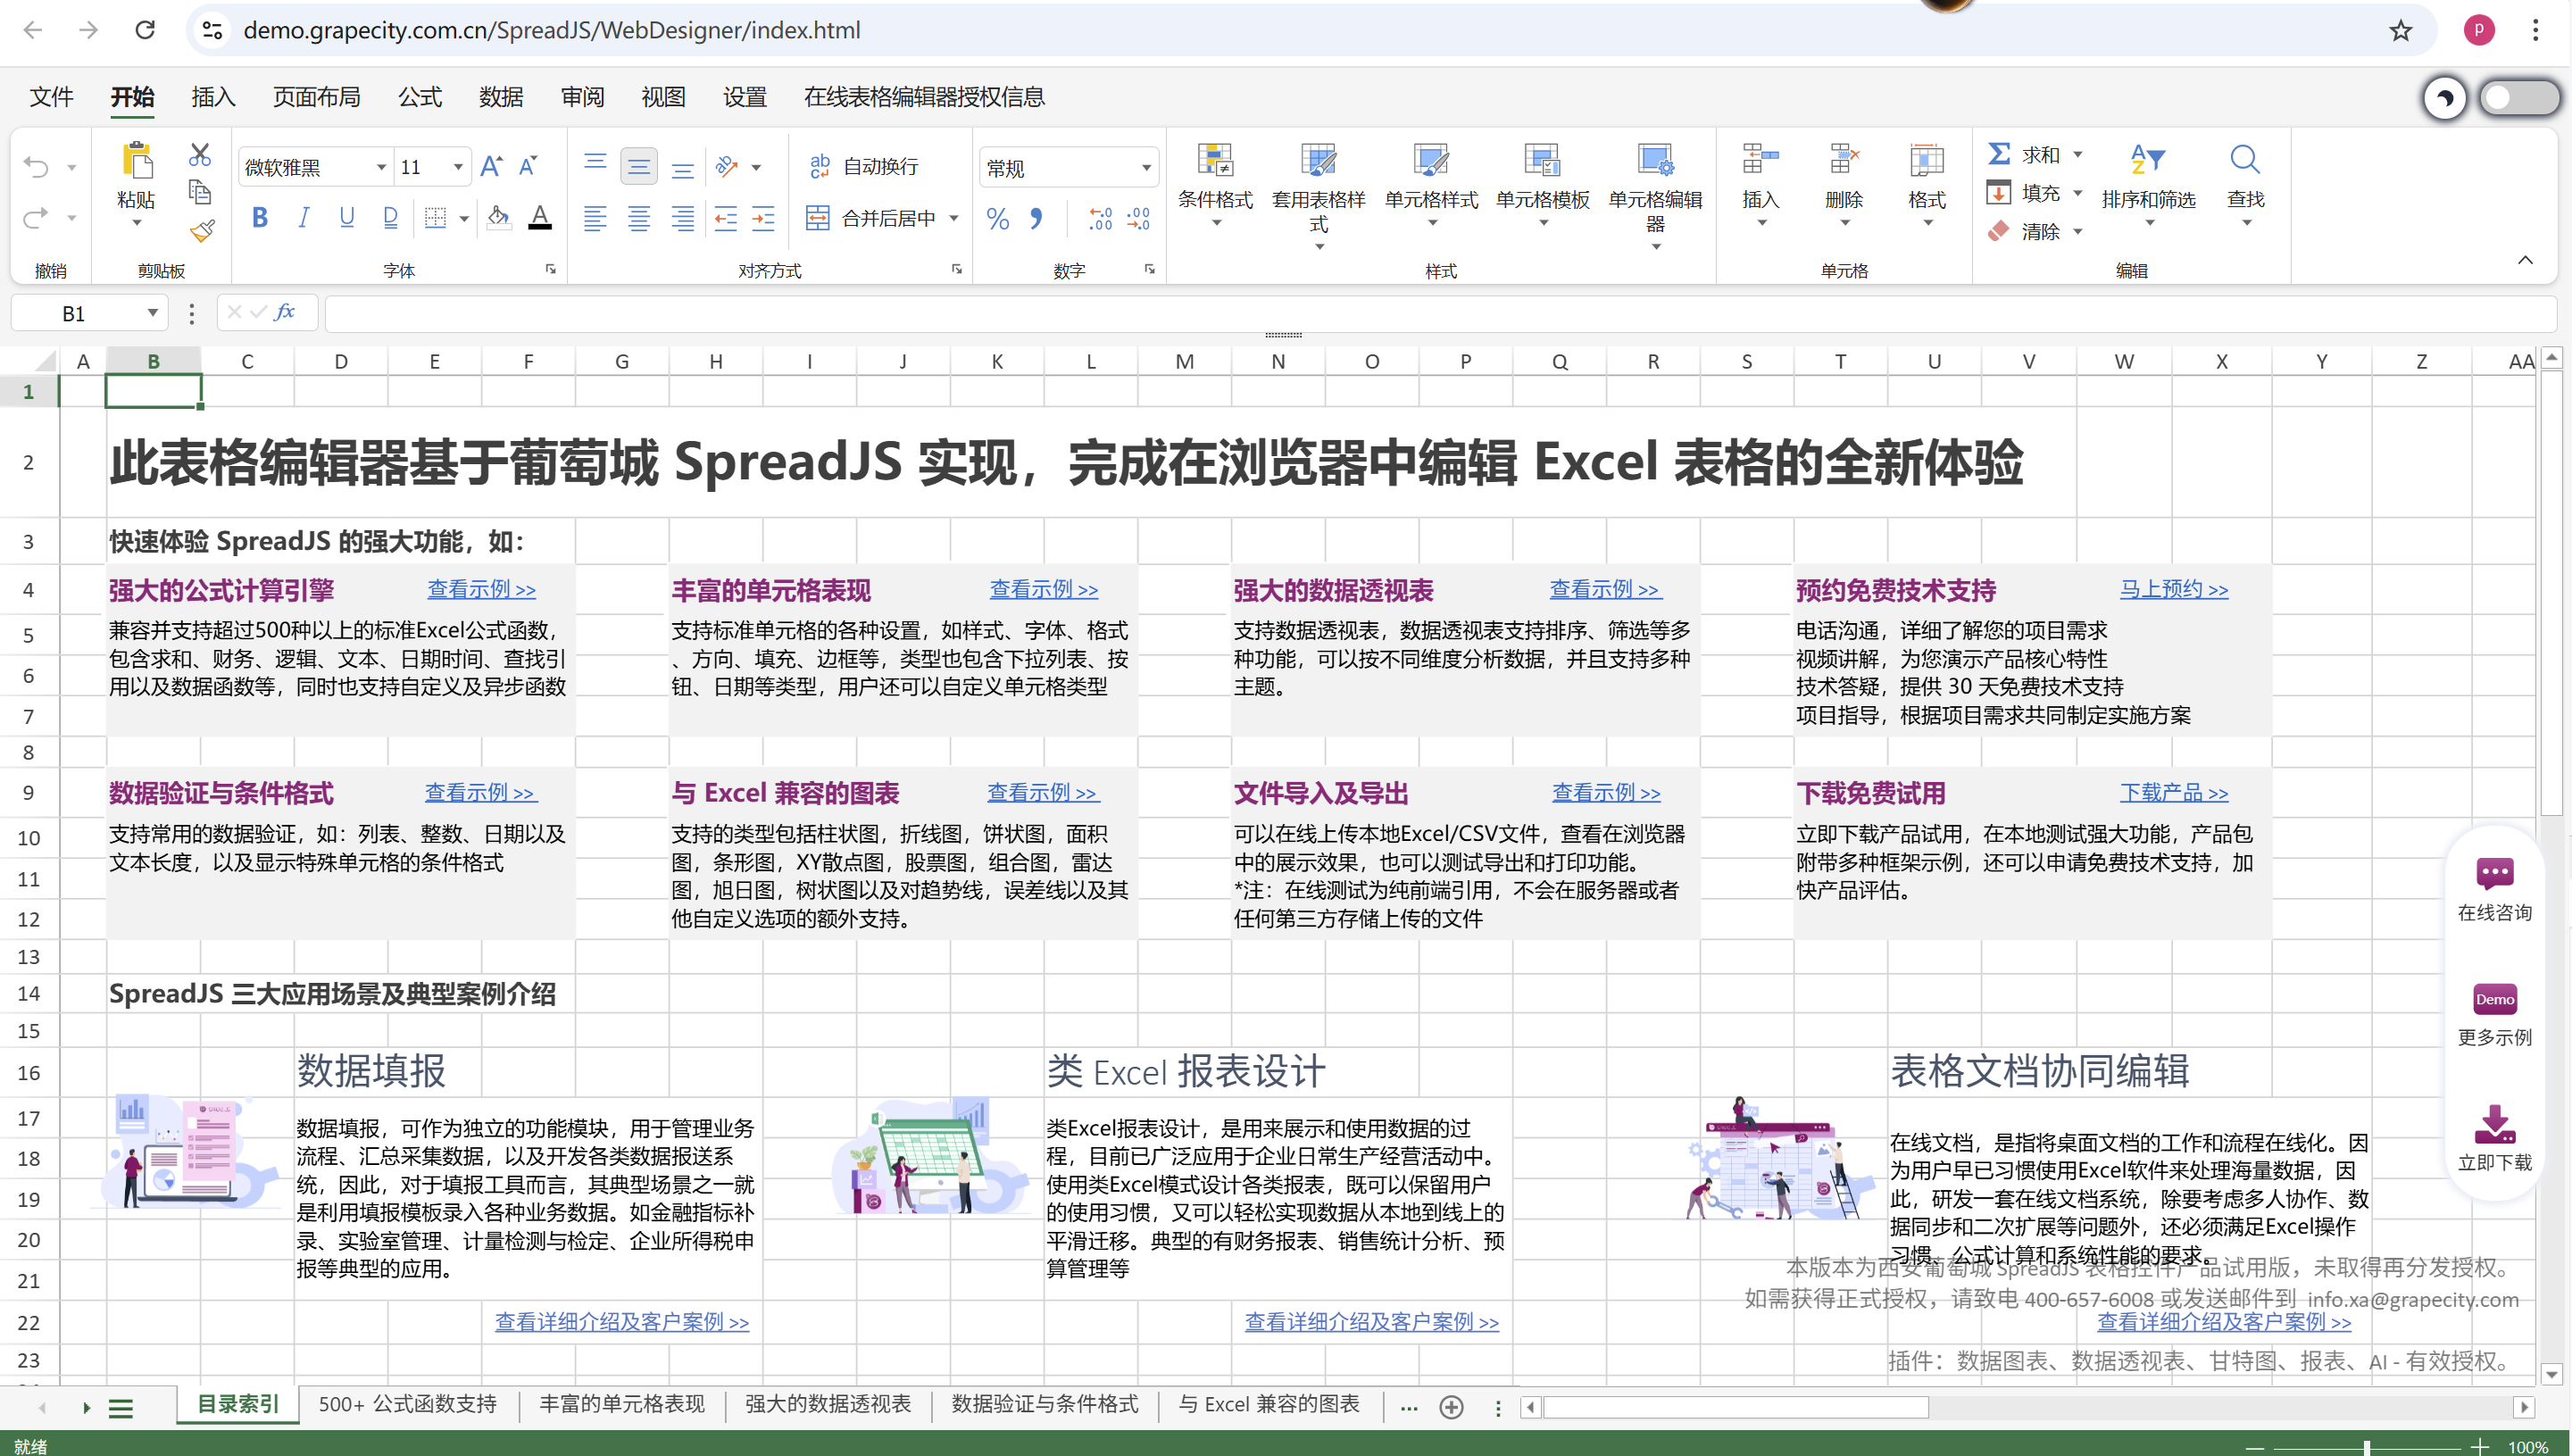Apply percent style format
Image resolution: width=2572 pixels, height=1456 pixels.
[998, 219]
